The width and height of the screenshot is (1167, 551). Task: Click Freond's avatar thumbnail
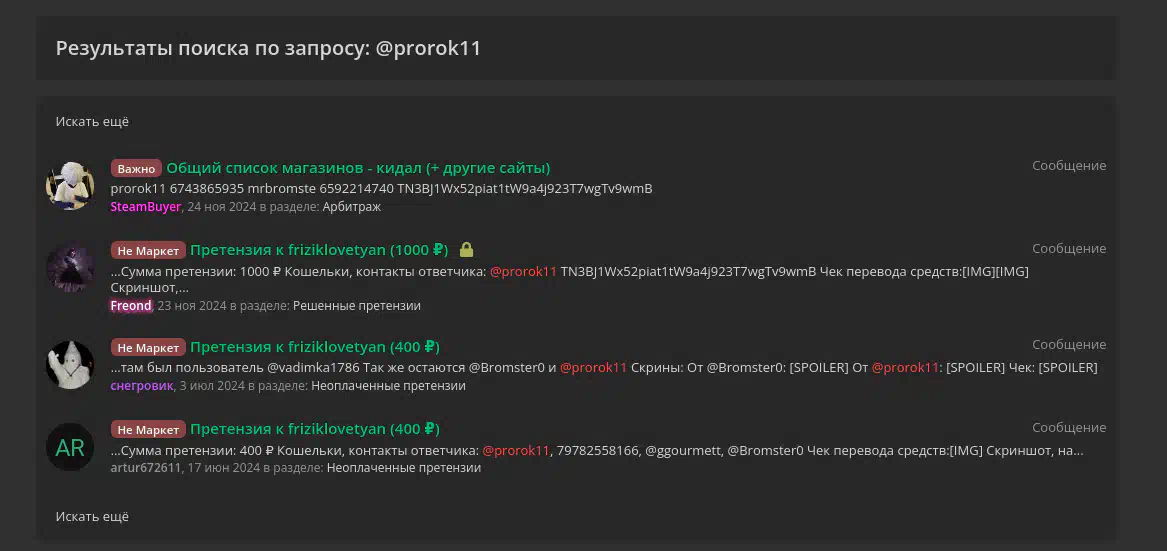pyautogui.click(x=70, y=268)
